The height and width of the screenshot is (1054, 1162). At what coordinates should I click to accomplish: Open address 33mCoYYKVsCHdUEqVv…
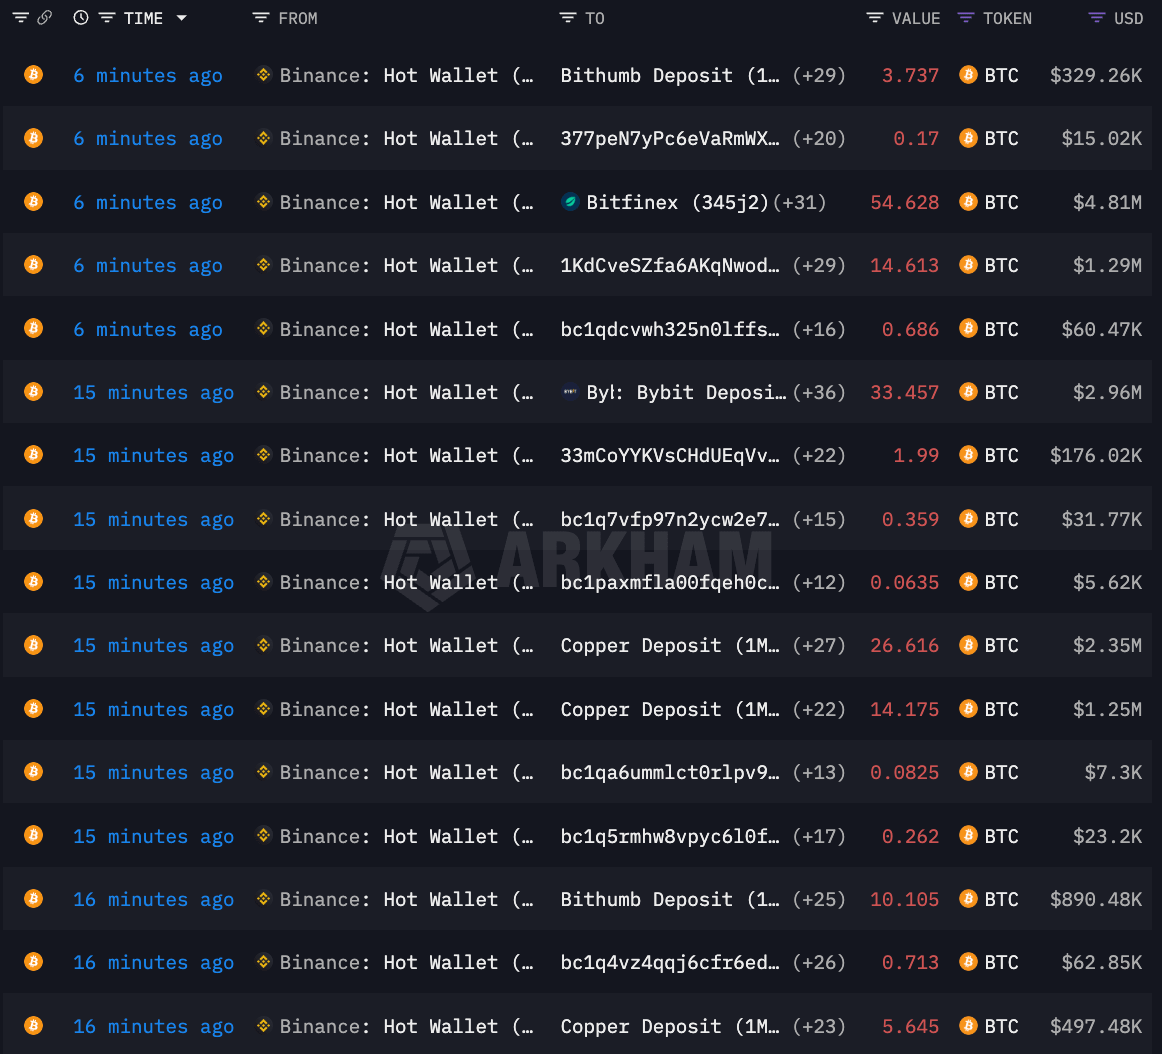[670, 455]
